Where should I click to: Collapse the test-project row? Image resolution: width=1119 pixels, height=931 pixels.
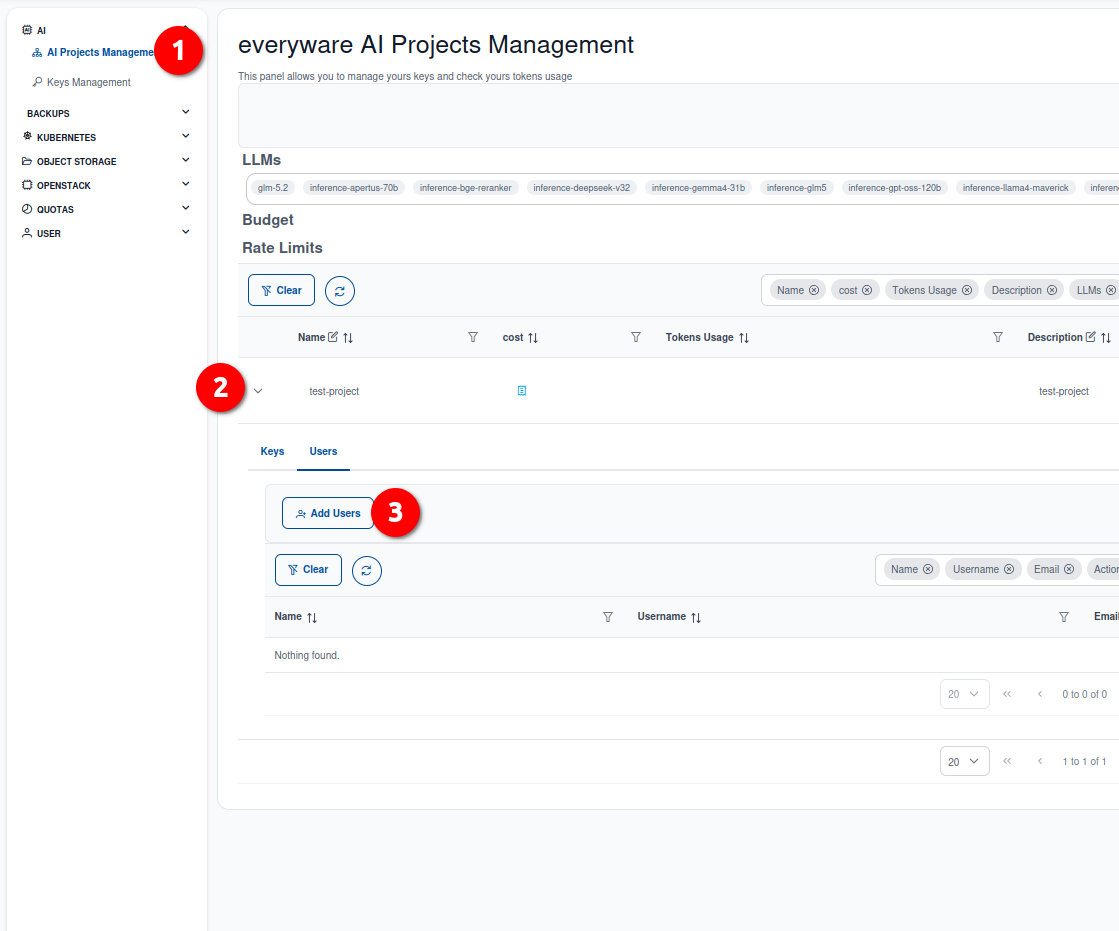258,391
